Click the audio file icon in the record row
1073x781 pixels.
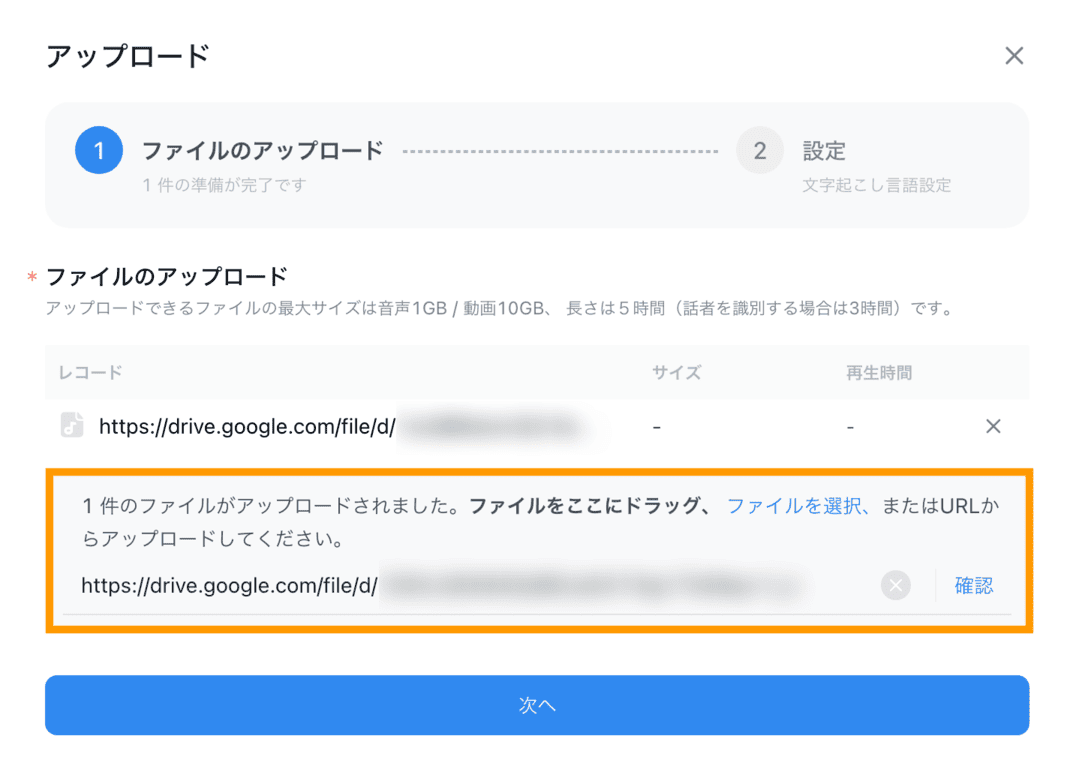pyautogui.click(x=72, y=425)
